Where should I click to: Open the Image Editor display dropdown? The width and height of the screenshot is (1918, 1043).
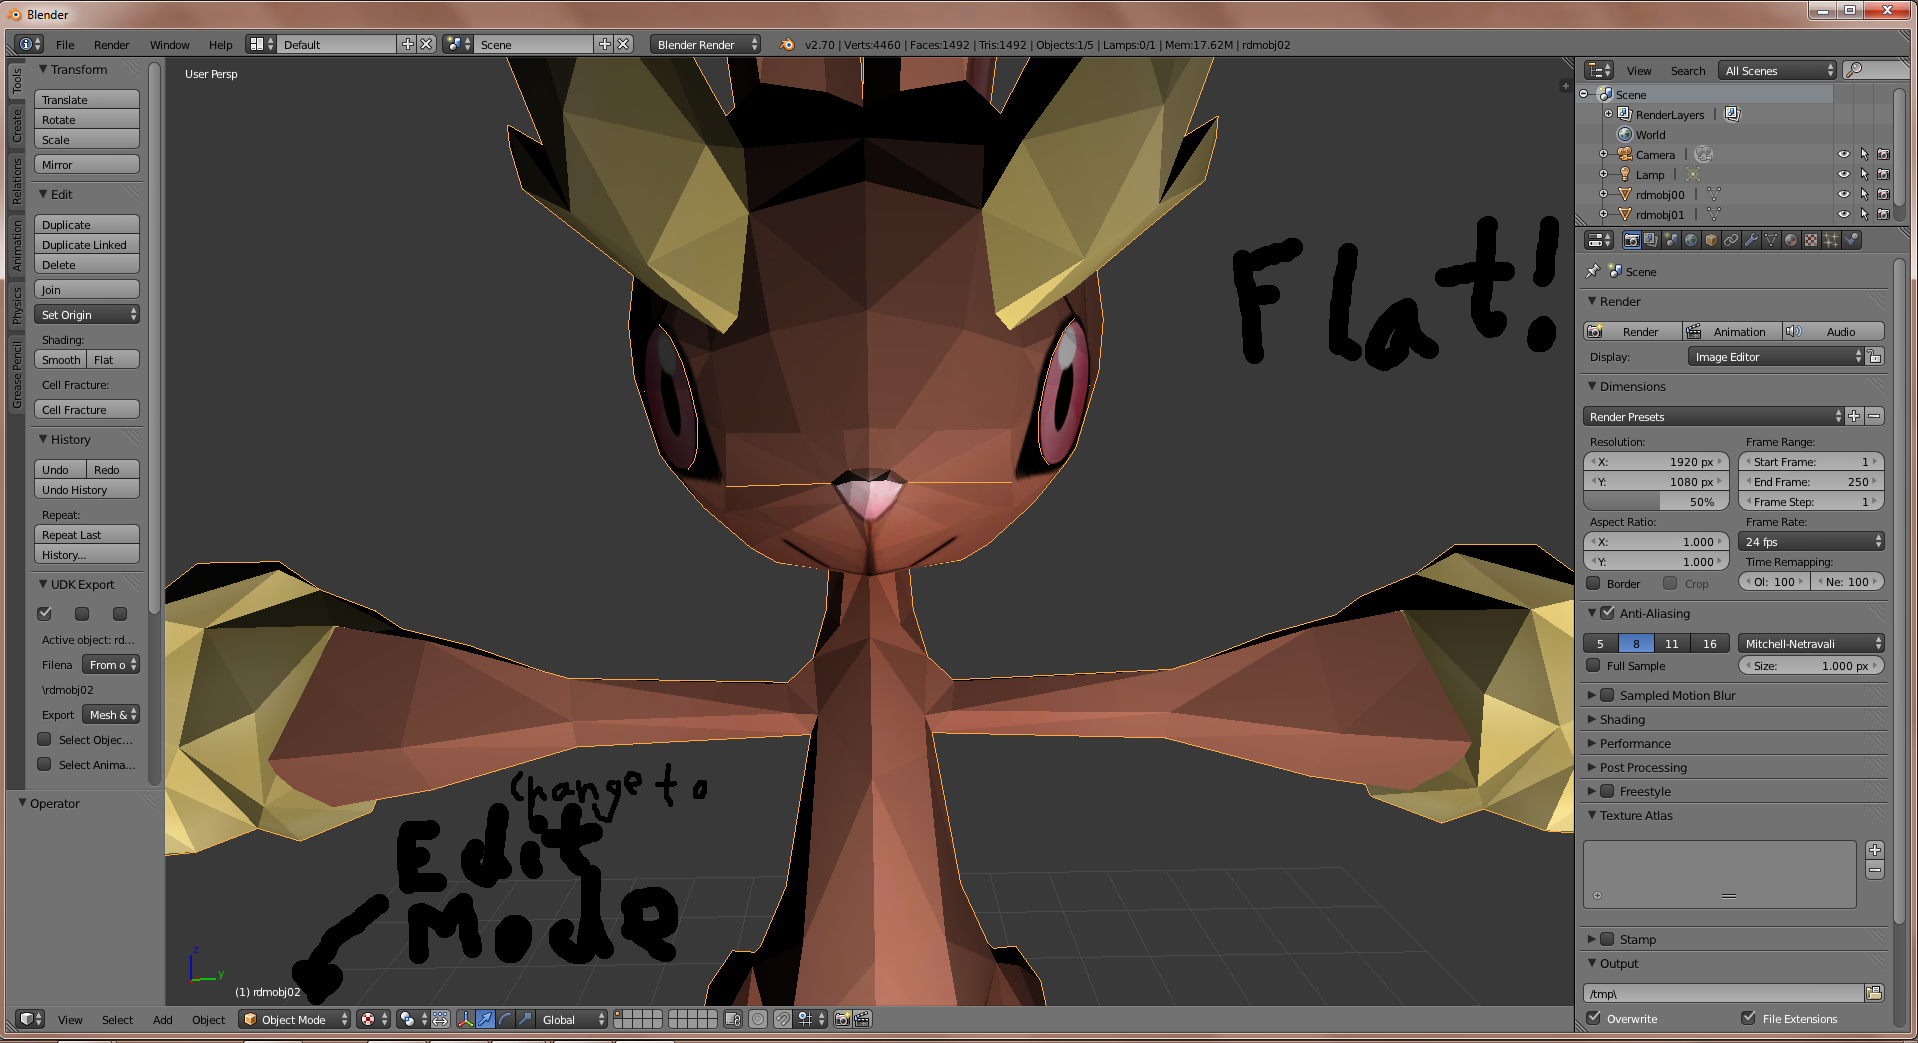[x=1776, y=356]
